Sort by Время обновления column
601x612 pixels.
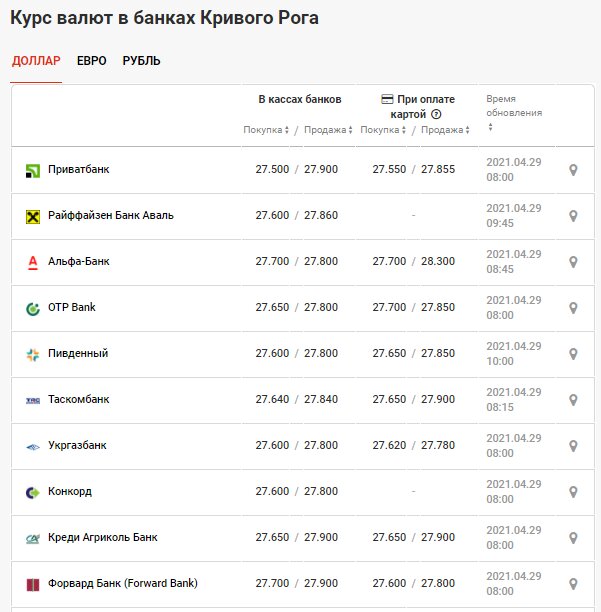pos(514,113)
